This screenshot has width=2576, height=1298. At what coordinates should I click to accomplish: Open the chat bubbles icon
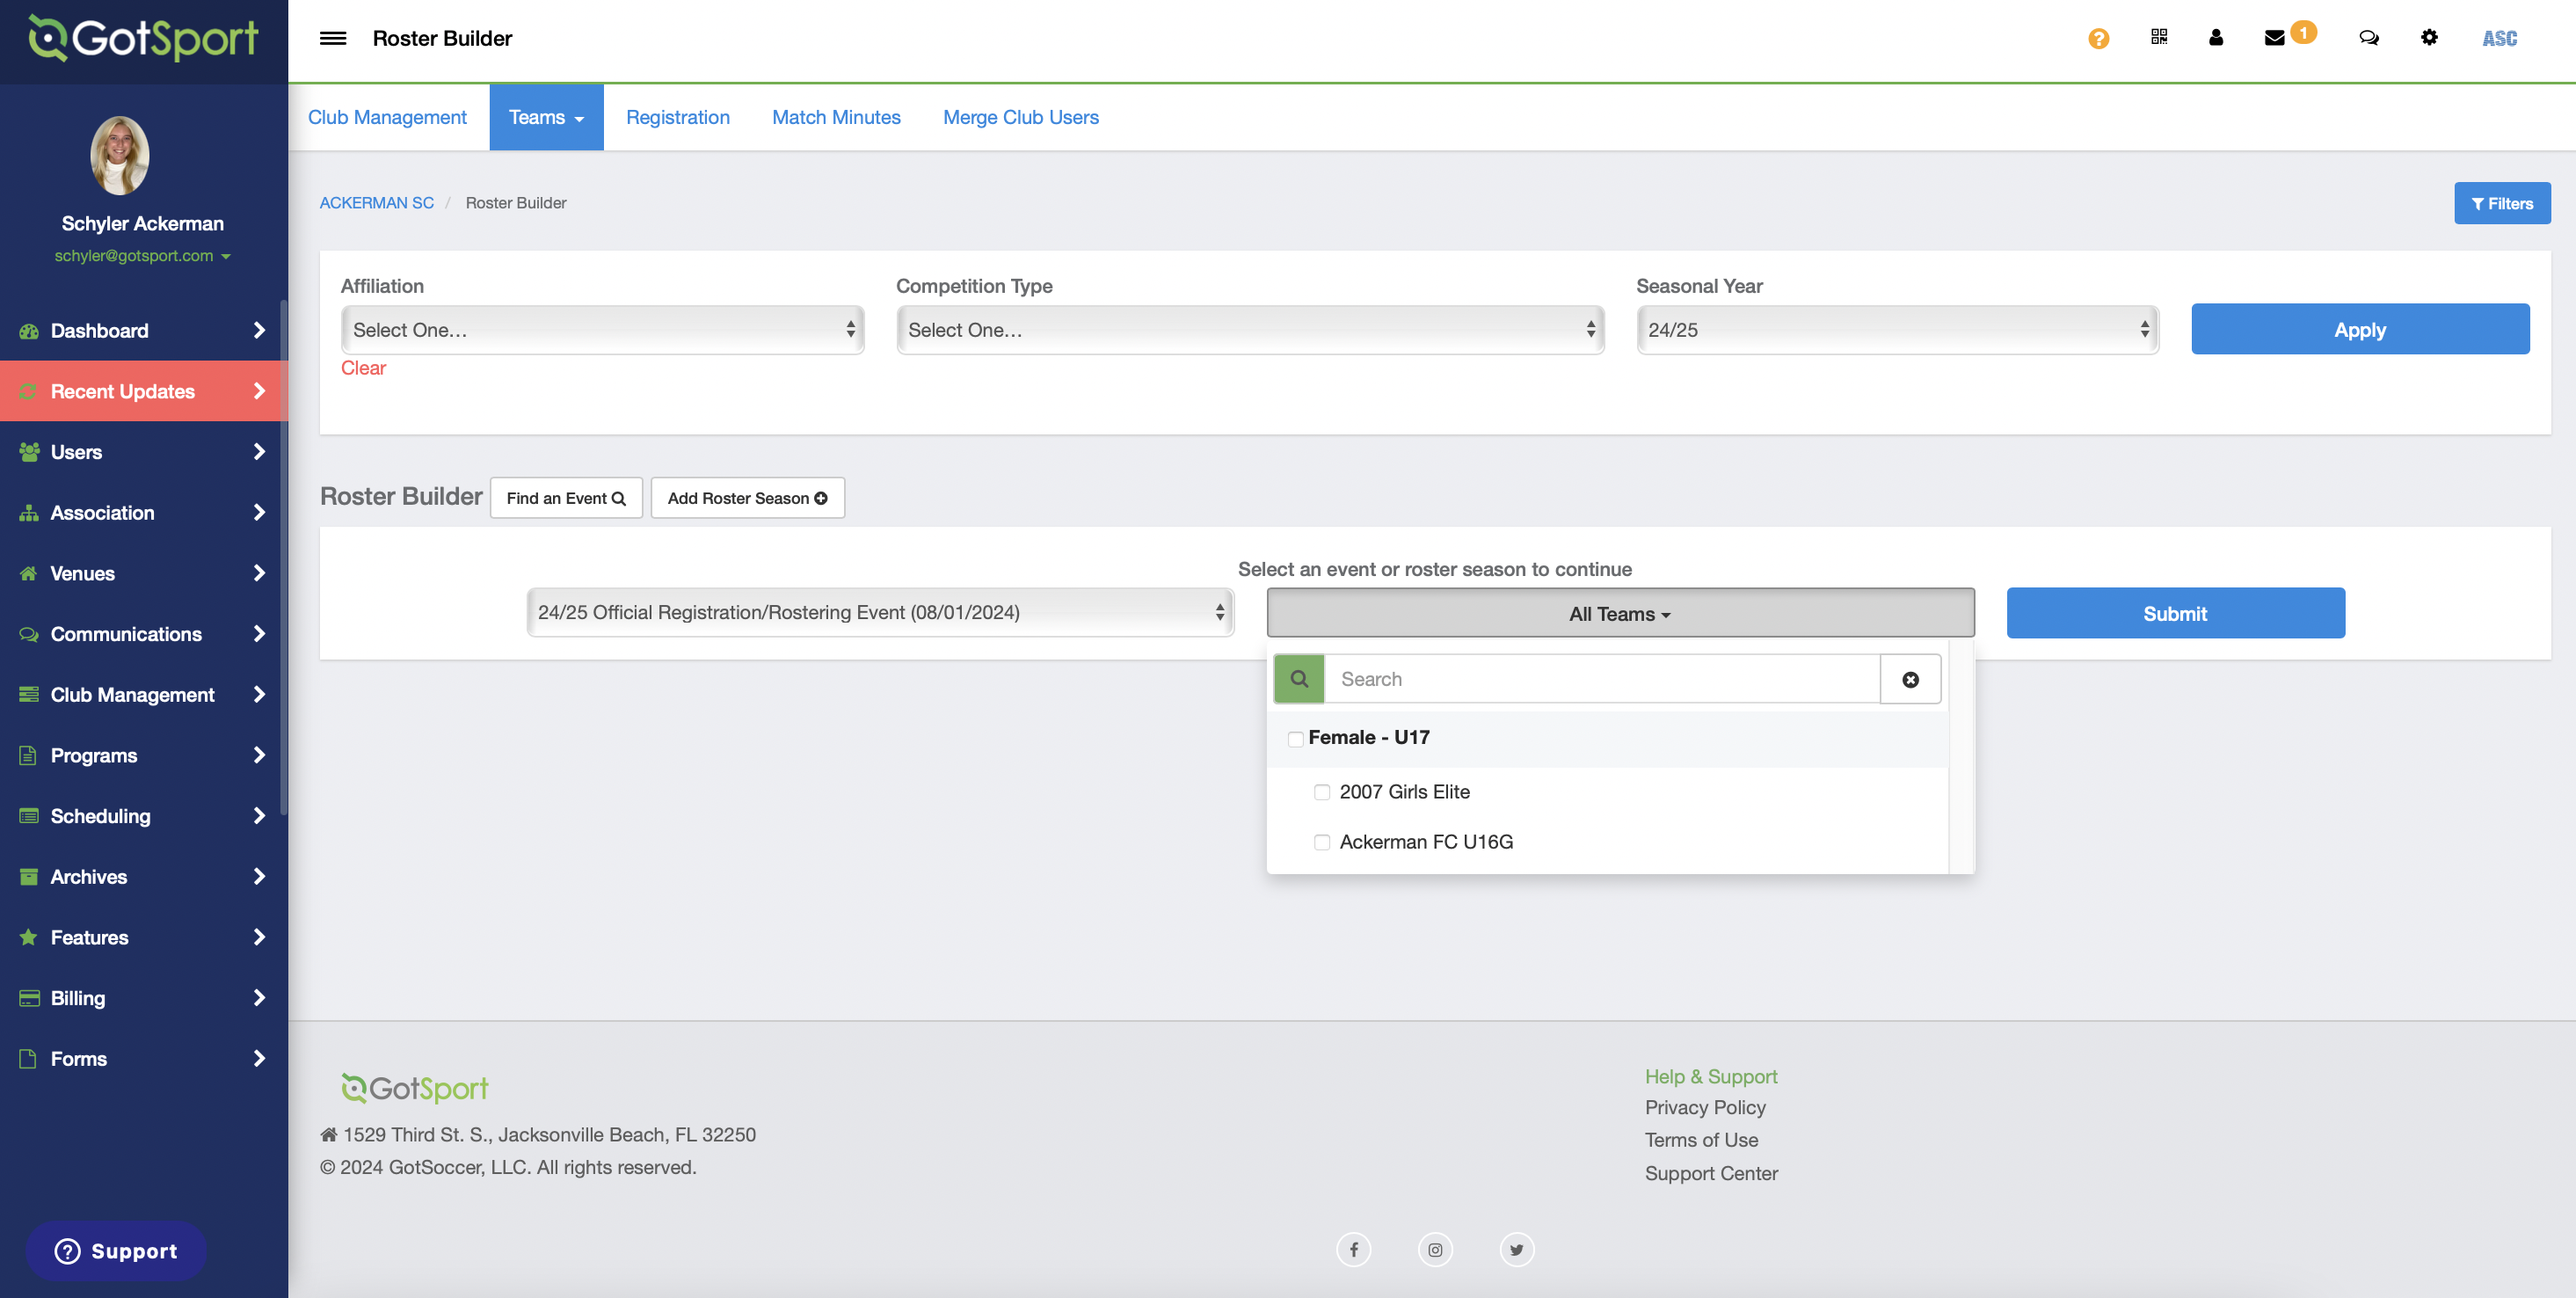click(x=2368, y=37)
